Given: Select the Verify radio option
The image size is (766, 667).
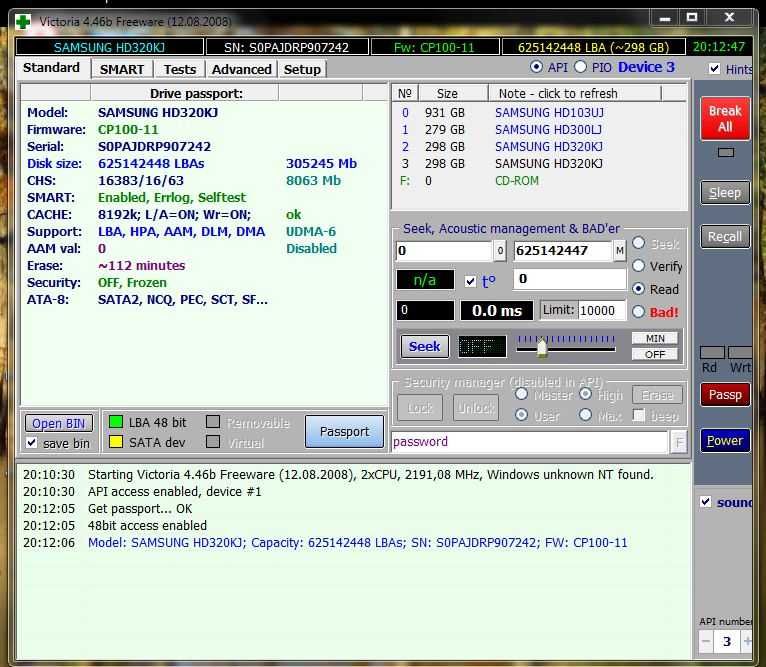Looking at the screenshot, I should point(639,266).
